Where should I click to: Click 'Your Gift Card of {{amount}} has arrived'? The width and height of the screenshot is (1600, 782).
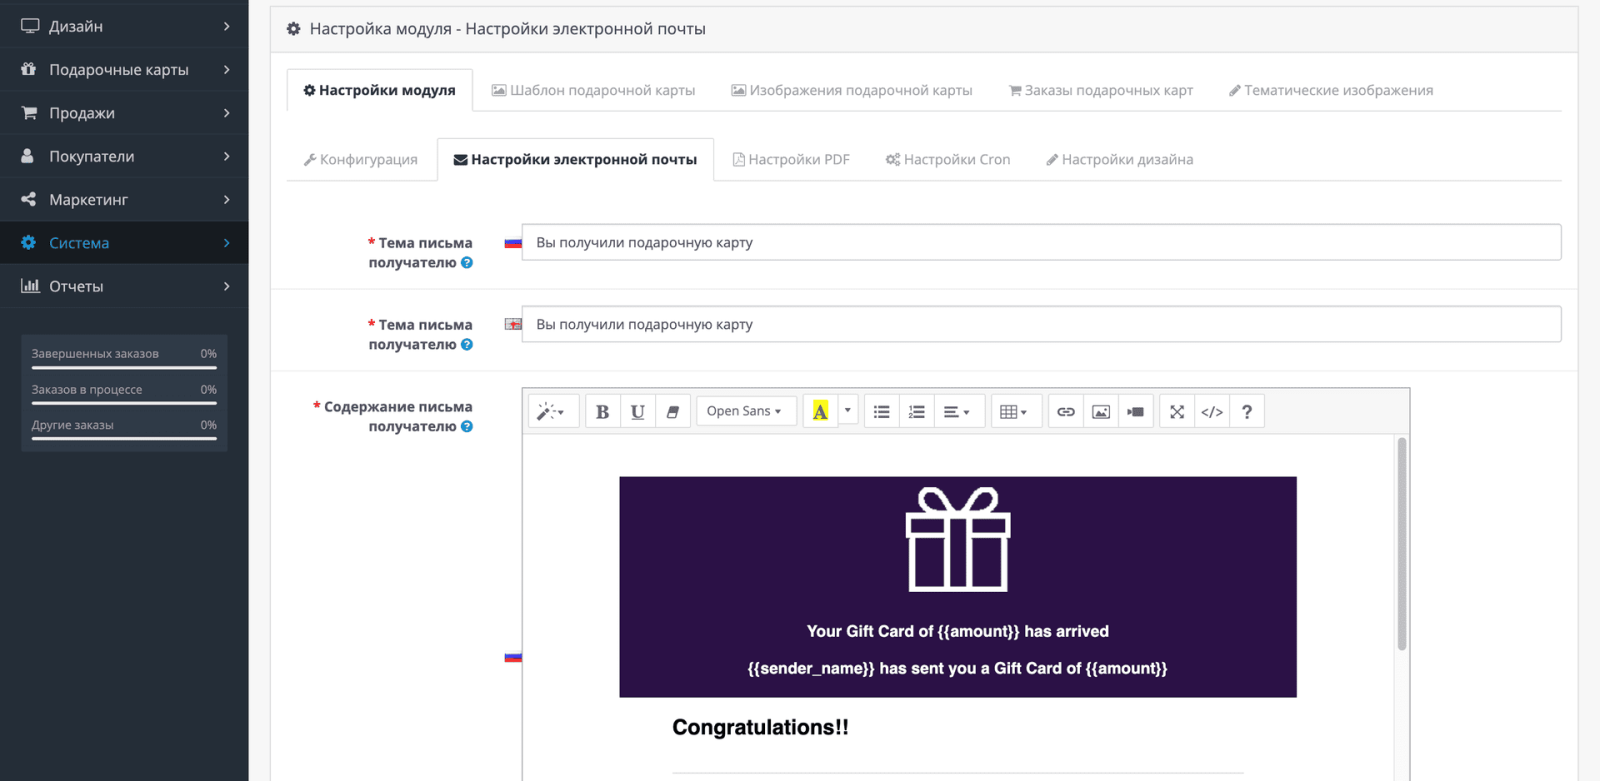click(958, 631)
